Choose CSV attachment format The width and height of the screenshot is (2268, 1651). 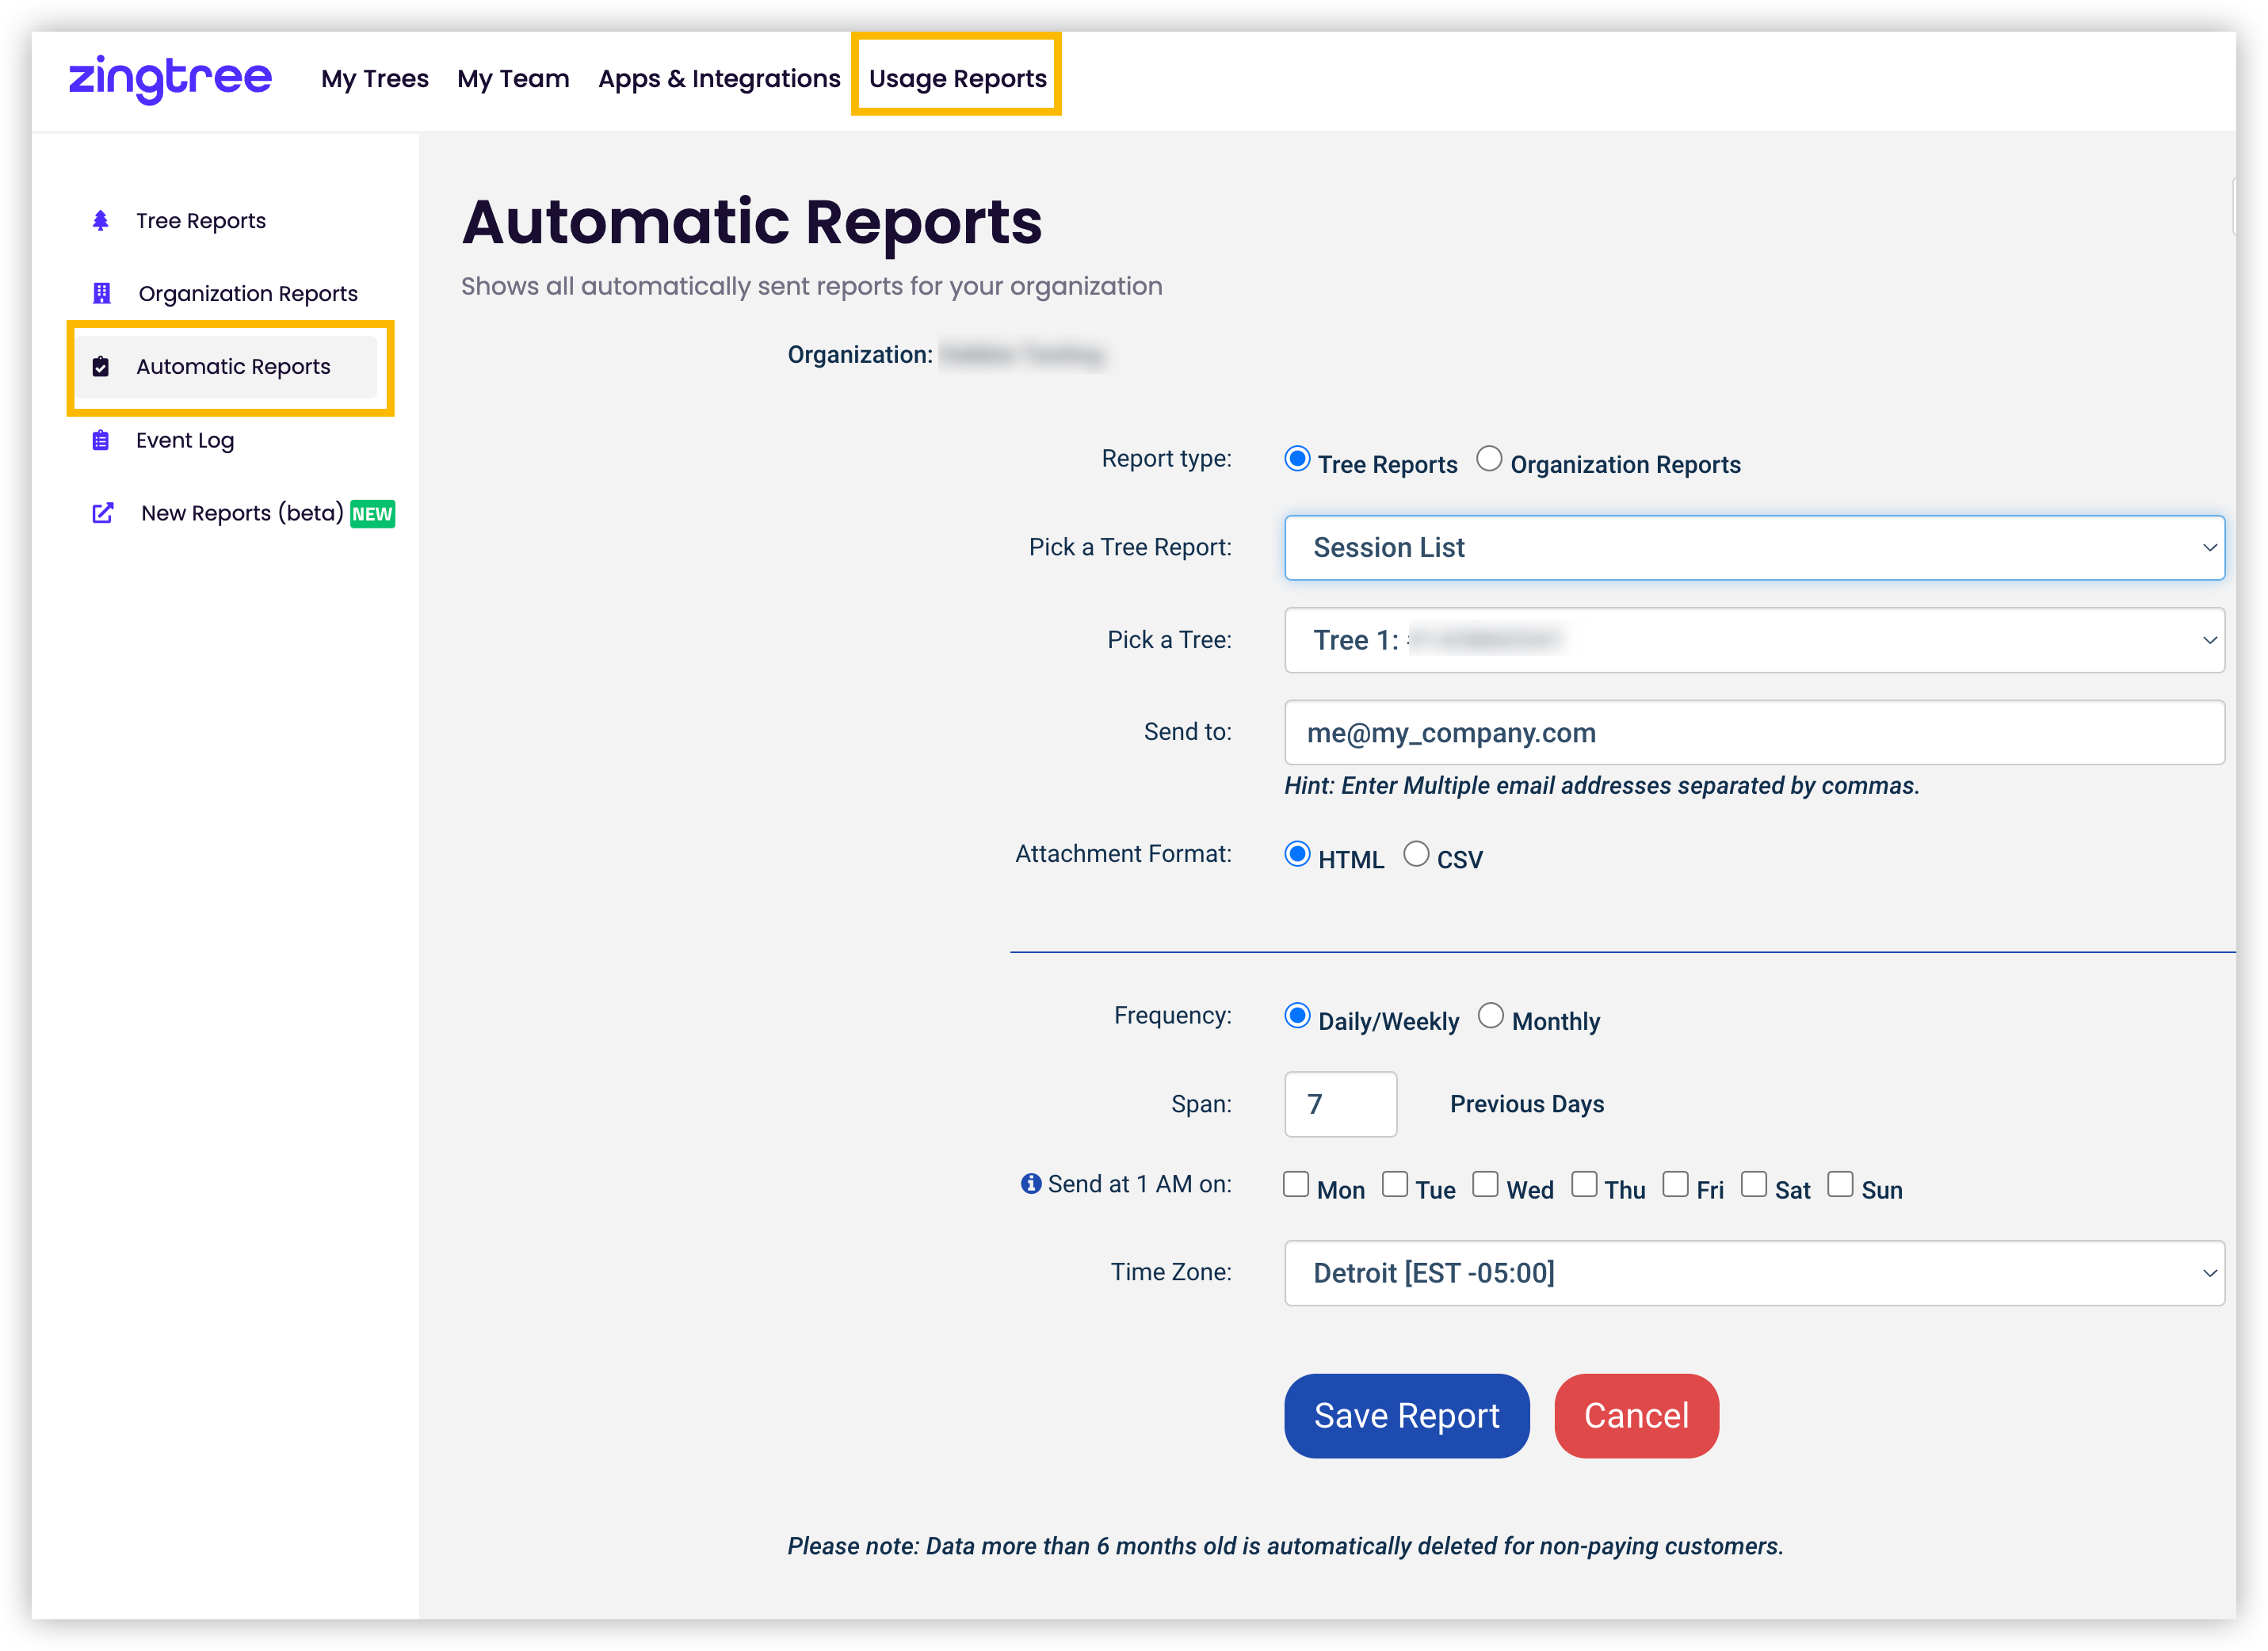[1416, 854]
